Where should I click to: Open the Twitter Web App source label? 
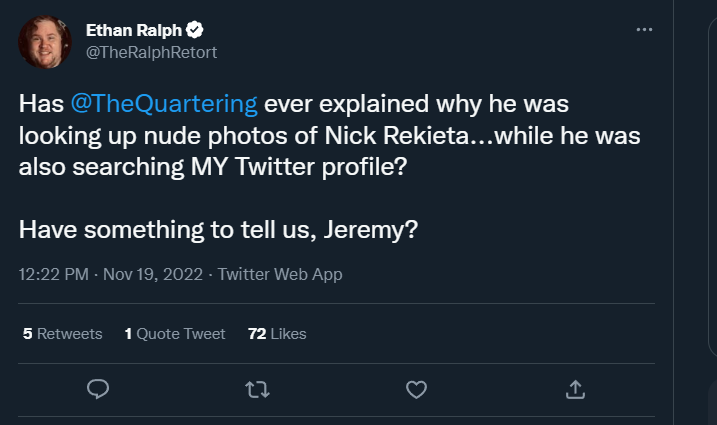click(x=281, y=273)
